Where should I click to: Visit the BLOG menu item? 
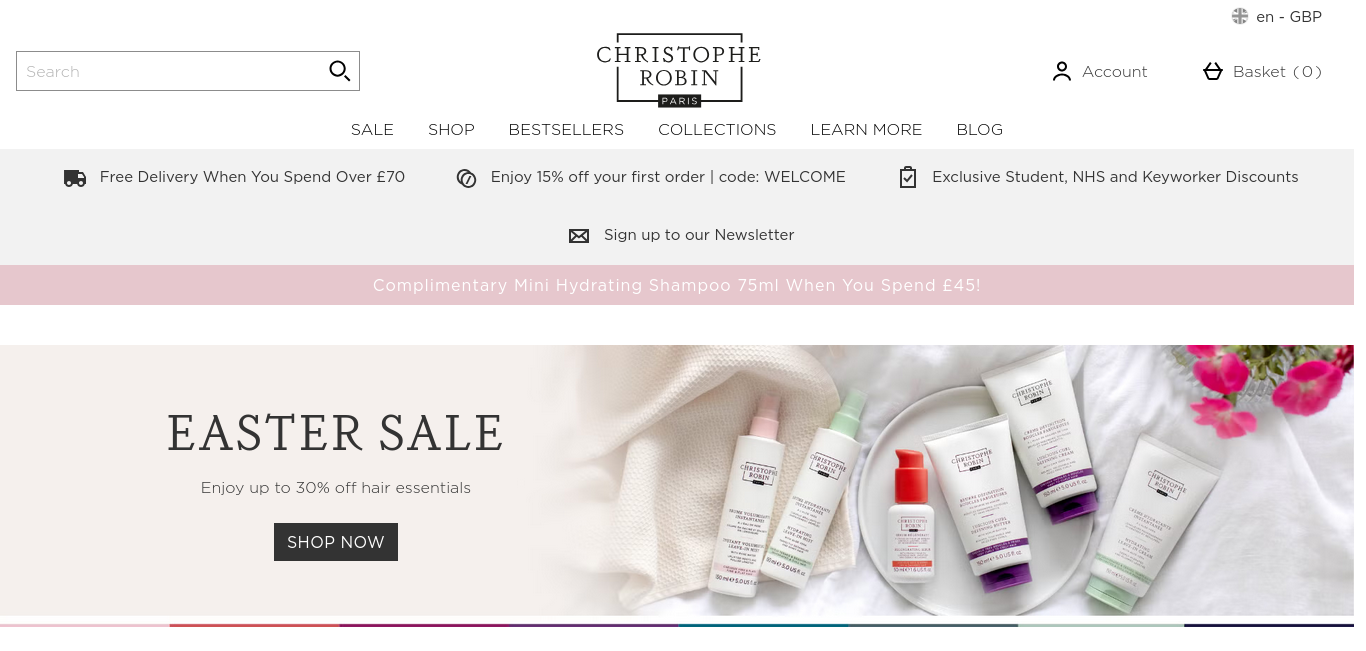[979, 130]
